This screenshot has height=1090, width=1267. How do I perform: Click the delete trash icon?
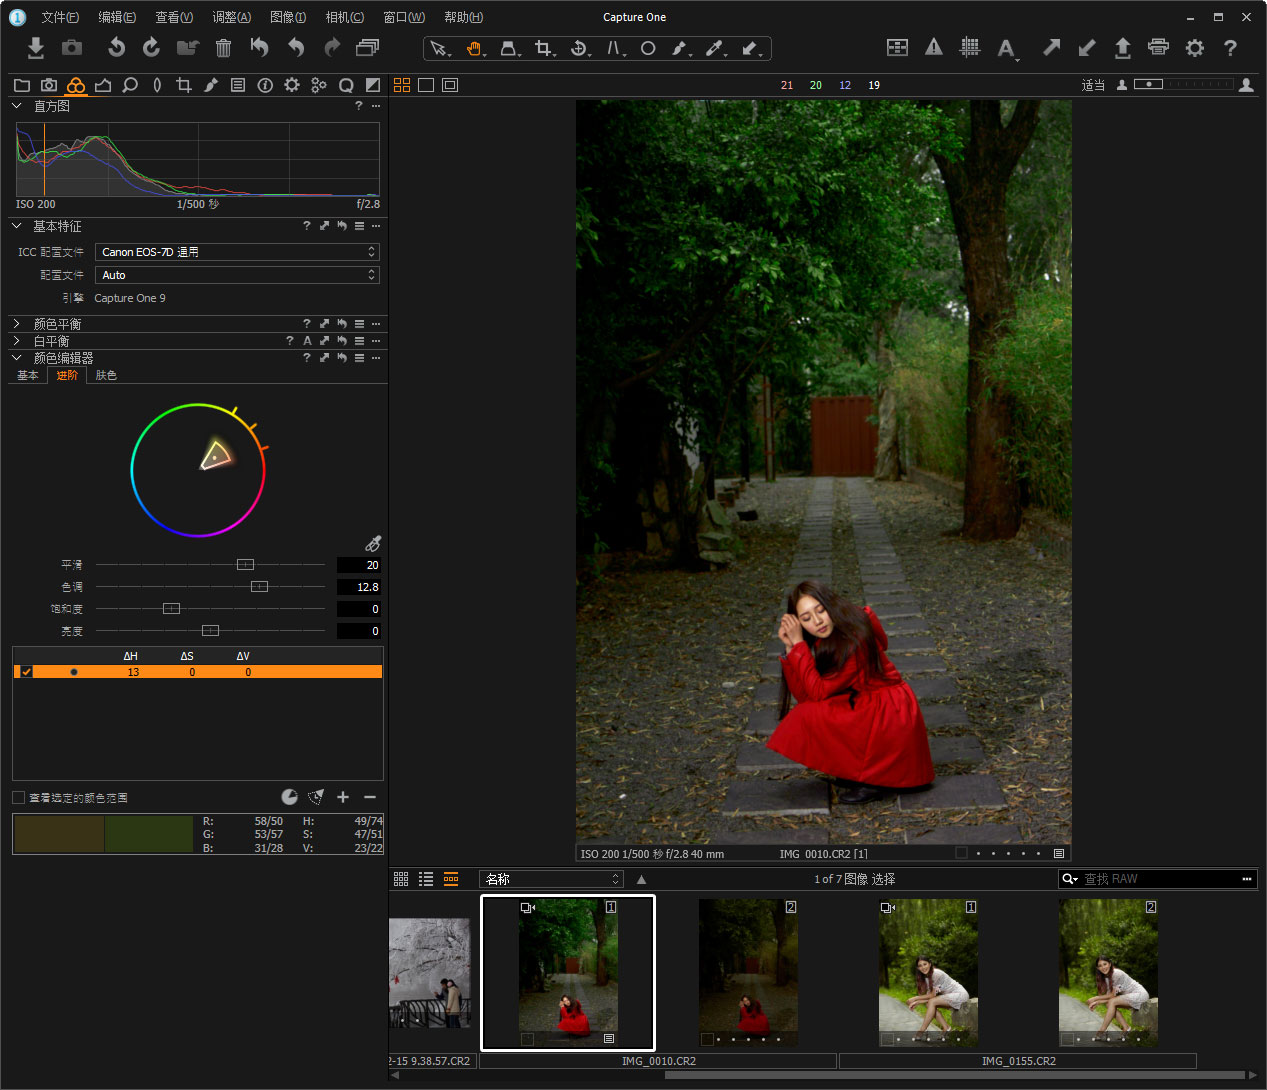(x=223, y=47)
